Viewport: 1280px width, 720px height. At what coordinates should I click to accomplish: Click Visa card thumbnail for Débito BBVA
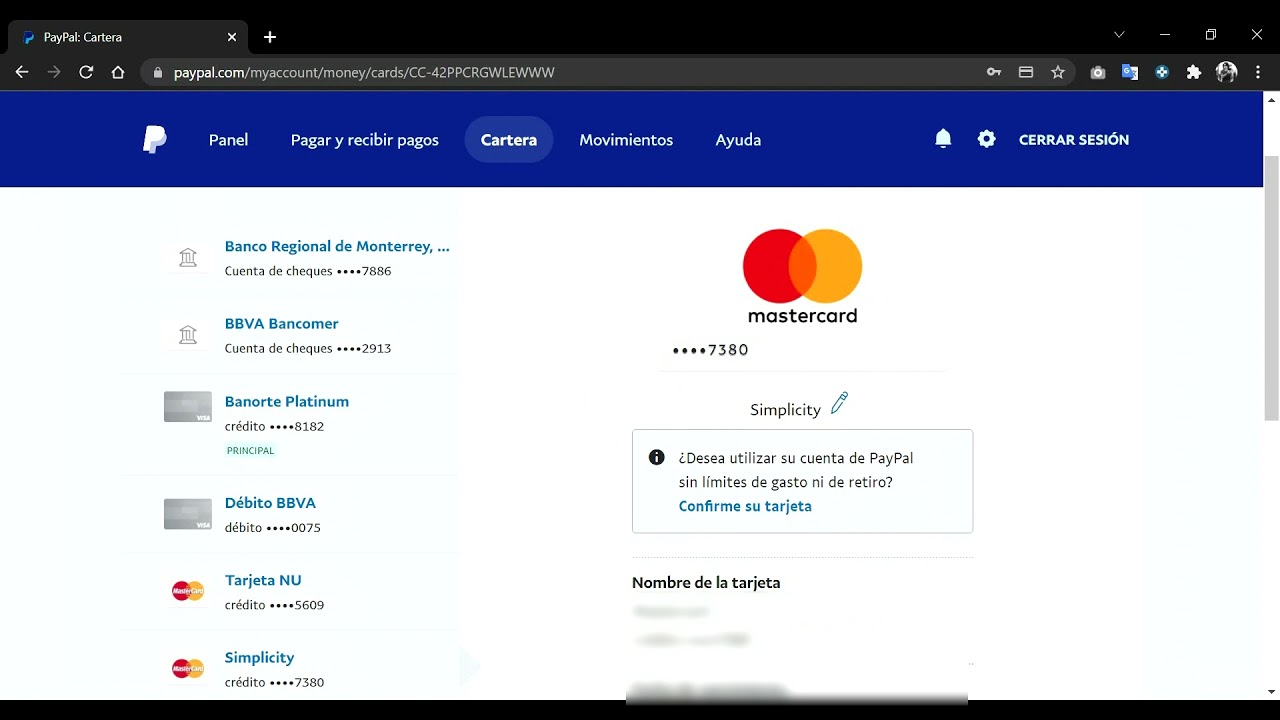tap(188, 514)
